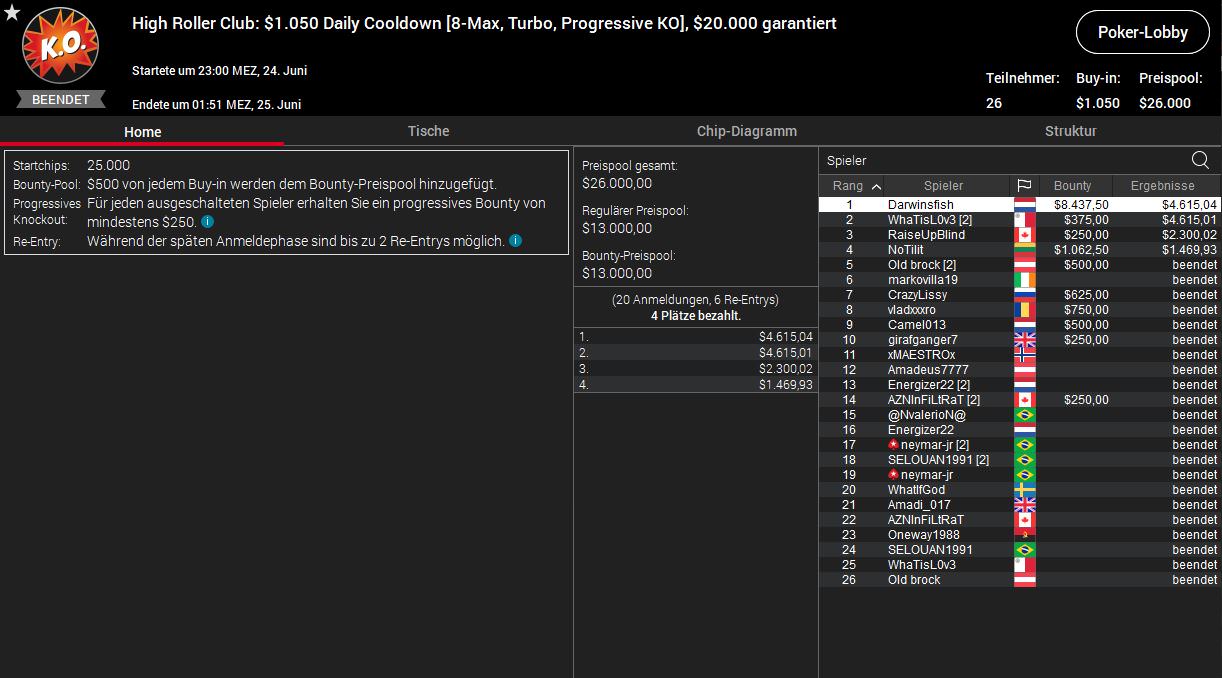The image size is (1222, 678).
Task: Sort the list by Bounty column
Action: 1072,185
